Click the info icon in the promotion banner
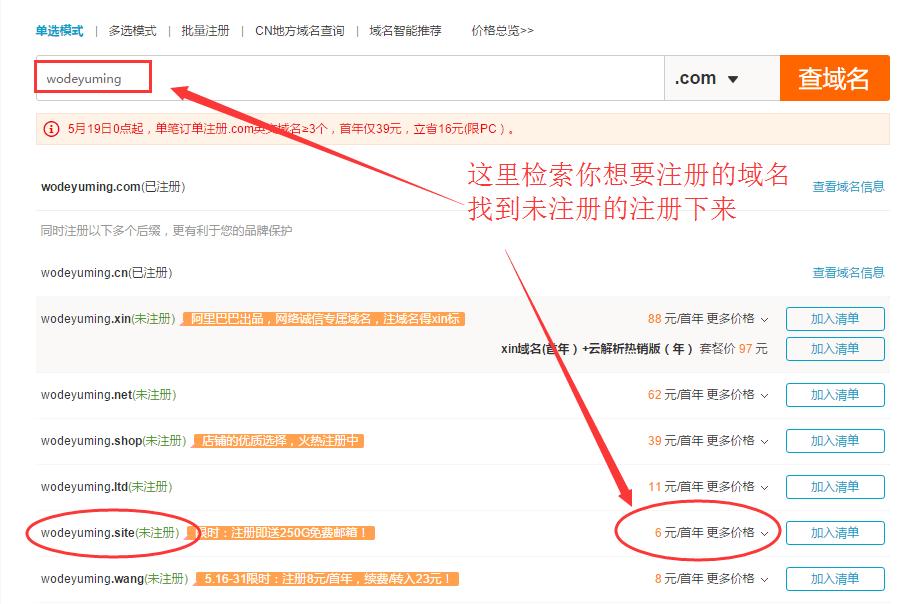This screenshot has width=906, height=604. click(48, 127)
